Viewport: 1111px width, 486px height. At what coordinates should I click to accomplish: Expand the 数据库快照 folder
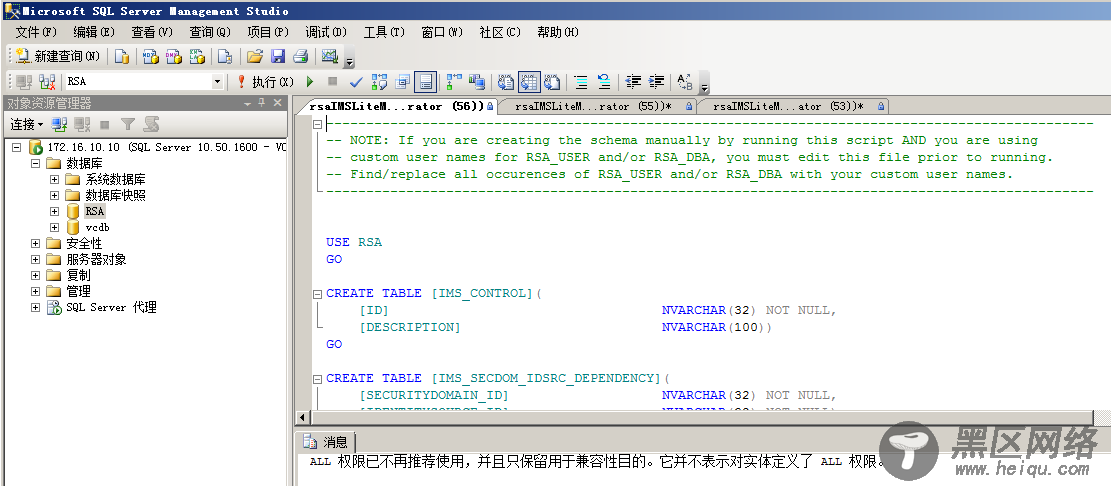point(55,195)
